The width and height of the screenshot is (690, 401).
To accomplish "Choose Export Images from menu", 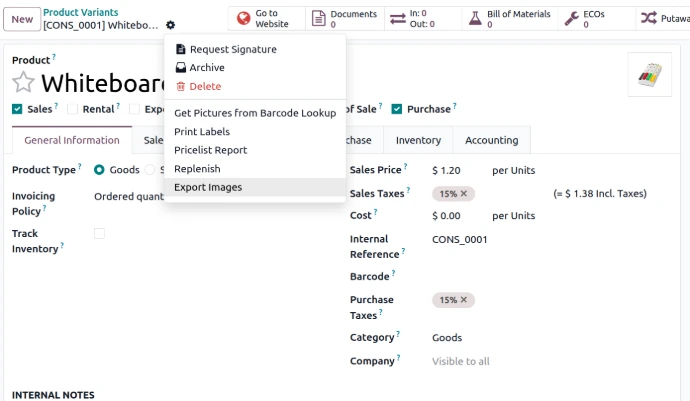I will pos(208,187).
